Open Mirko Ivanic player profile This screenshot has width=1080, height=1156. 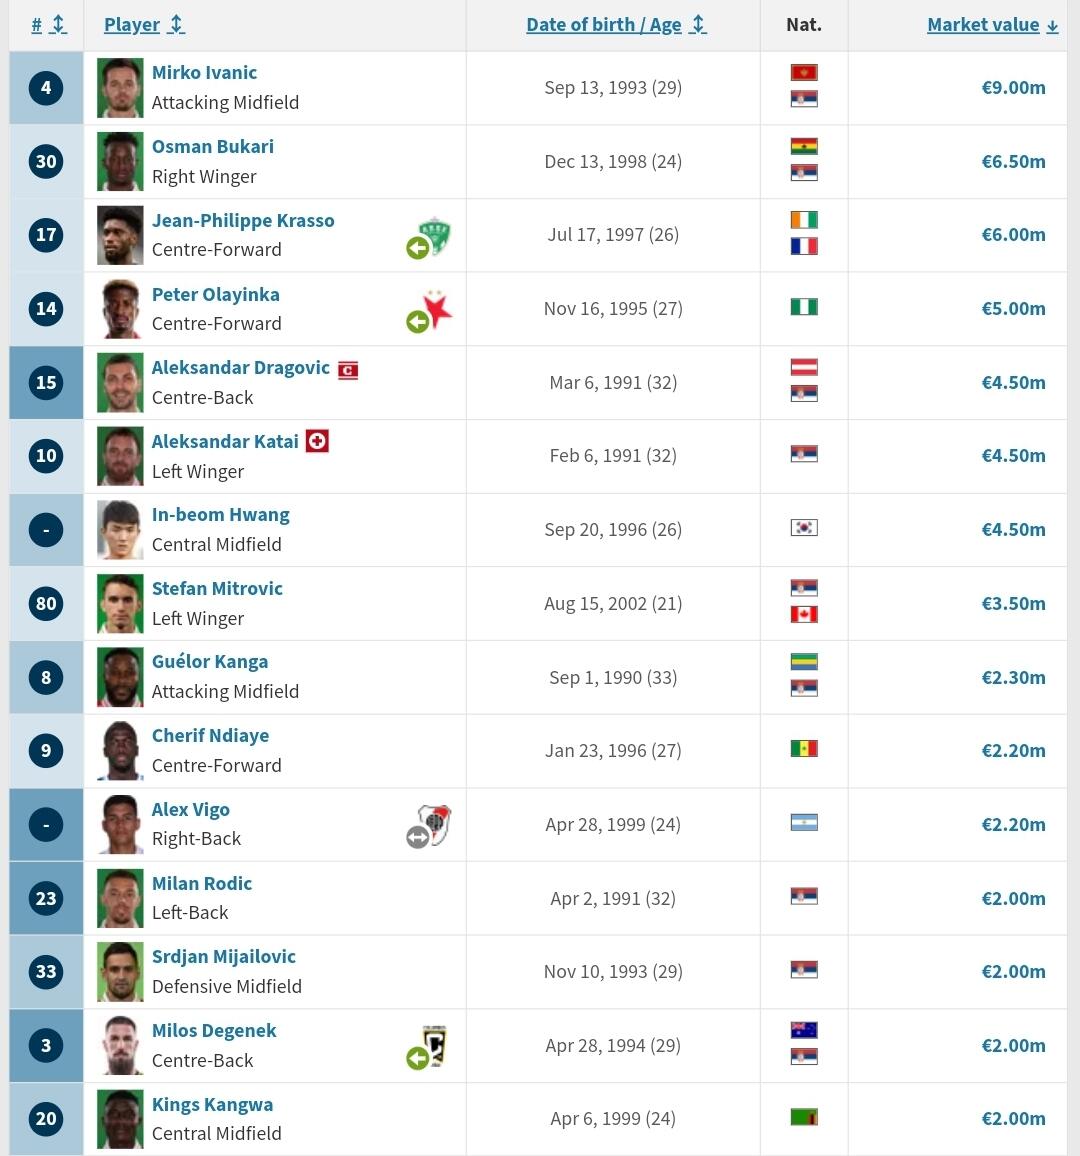coord(204,72)
